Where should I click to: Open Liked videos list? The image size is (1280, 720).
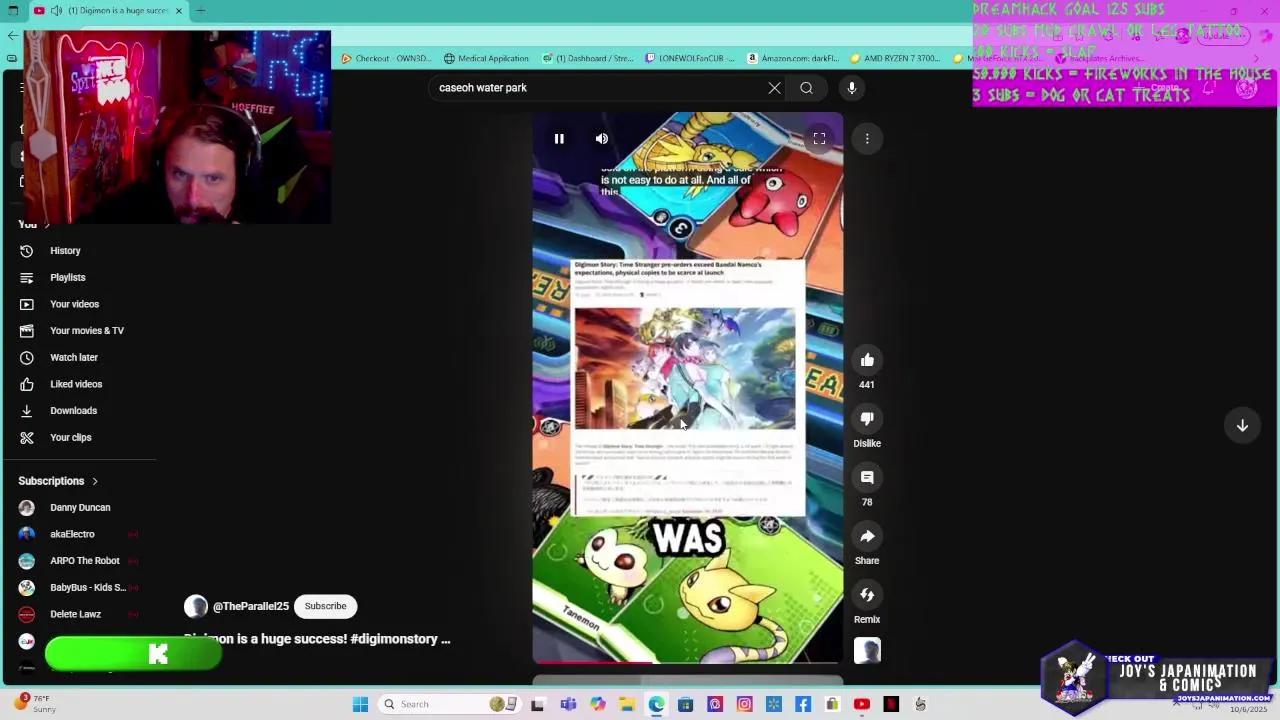76,384
